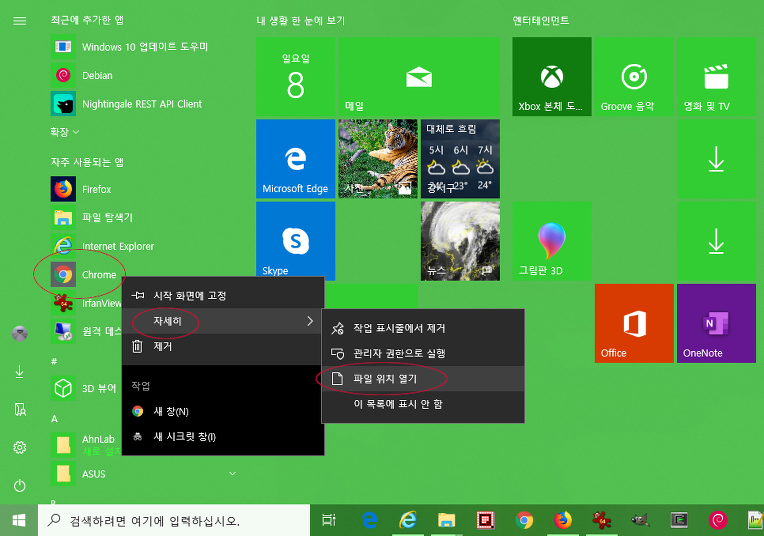This screenshot has height=536, width=764.
Task: Select 새 창(N) Chrome task
Action: pyautogui.click(x=223, y=411)
